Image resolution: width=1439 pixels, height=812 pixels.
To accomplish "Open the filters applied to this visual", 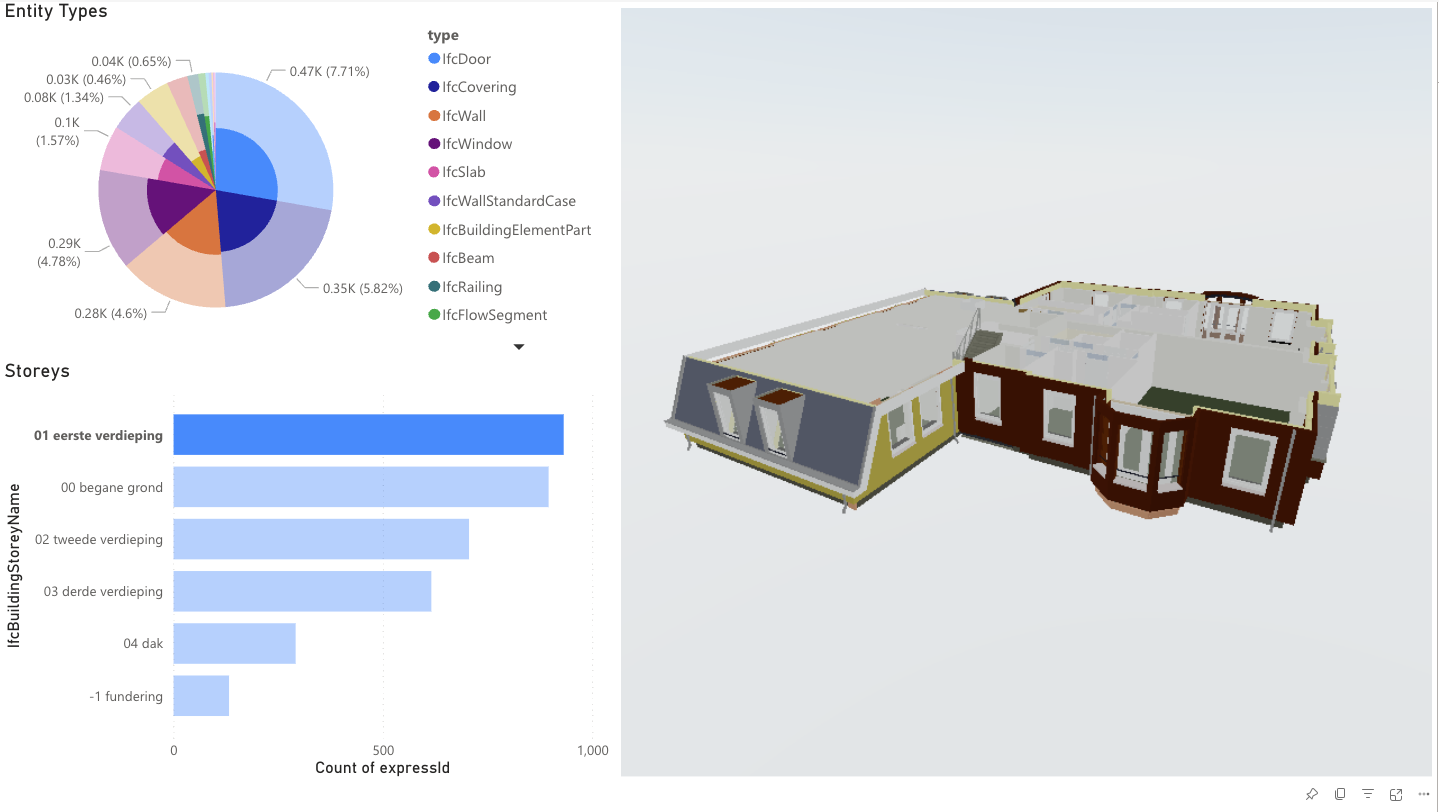I will (1367, 794).
